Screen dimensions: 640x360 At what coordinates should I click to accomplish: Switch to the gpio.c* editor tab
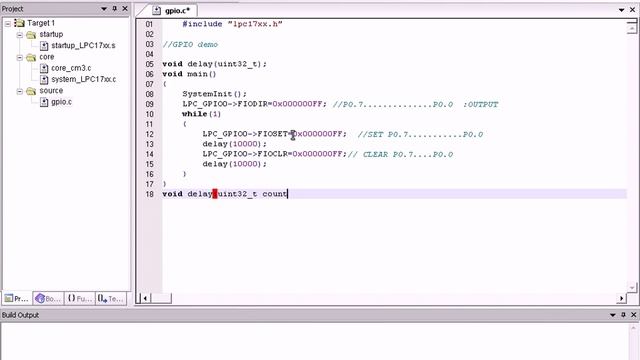click(x=172, y=11)
